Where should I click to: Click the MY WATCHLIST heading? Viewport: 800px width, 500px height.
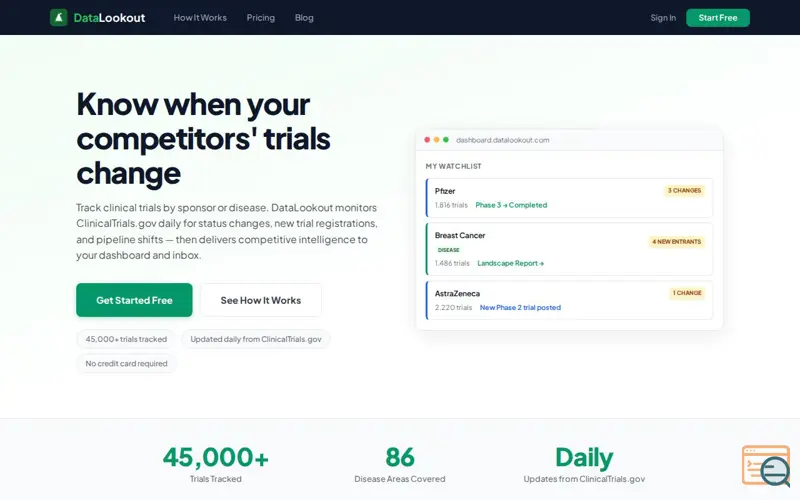pos(454,166)
